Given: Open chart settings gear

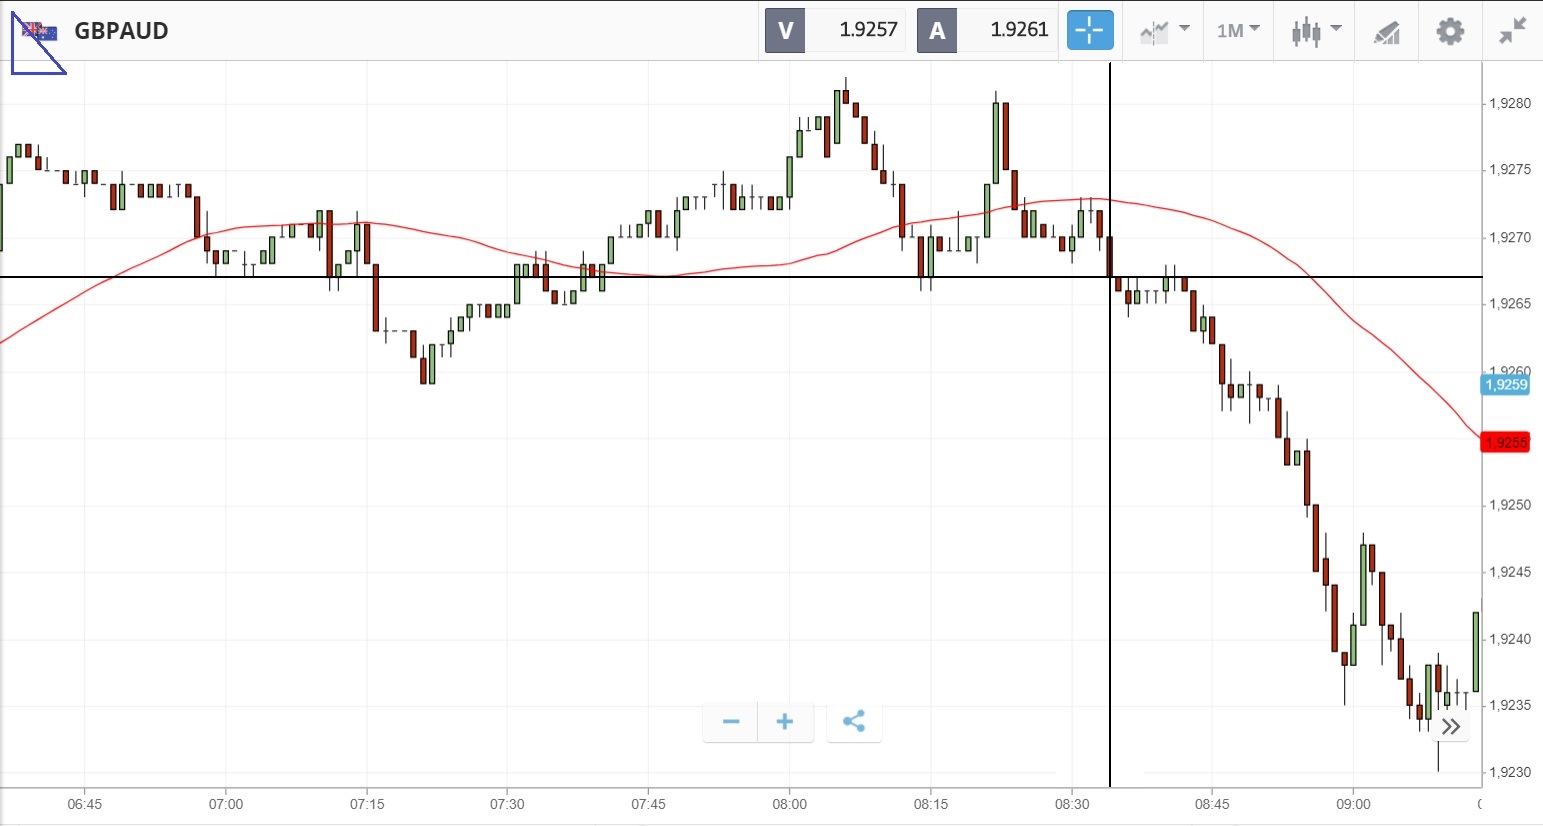Looking at the screenshot, I should click(x=1450, y=31).
